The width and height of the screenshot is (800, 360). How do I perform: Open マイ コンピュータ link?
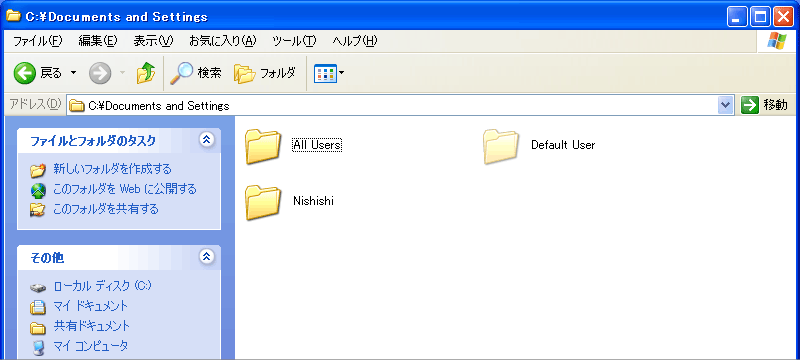[x=90, y=346]
